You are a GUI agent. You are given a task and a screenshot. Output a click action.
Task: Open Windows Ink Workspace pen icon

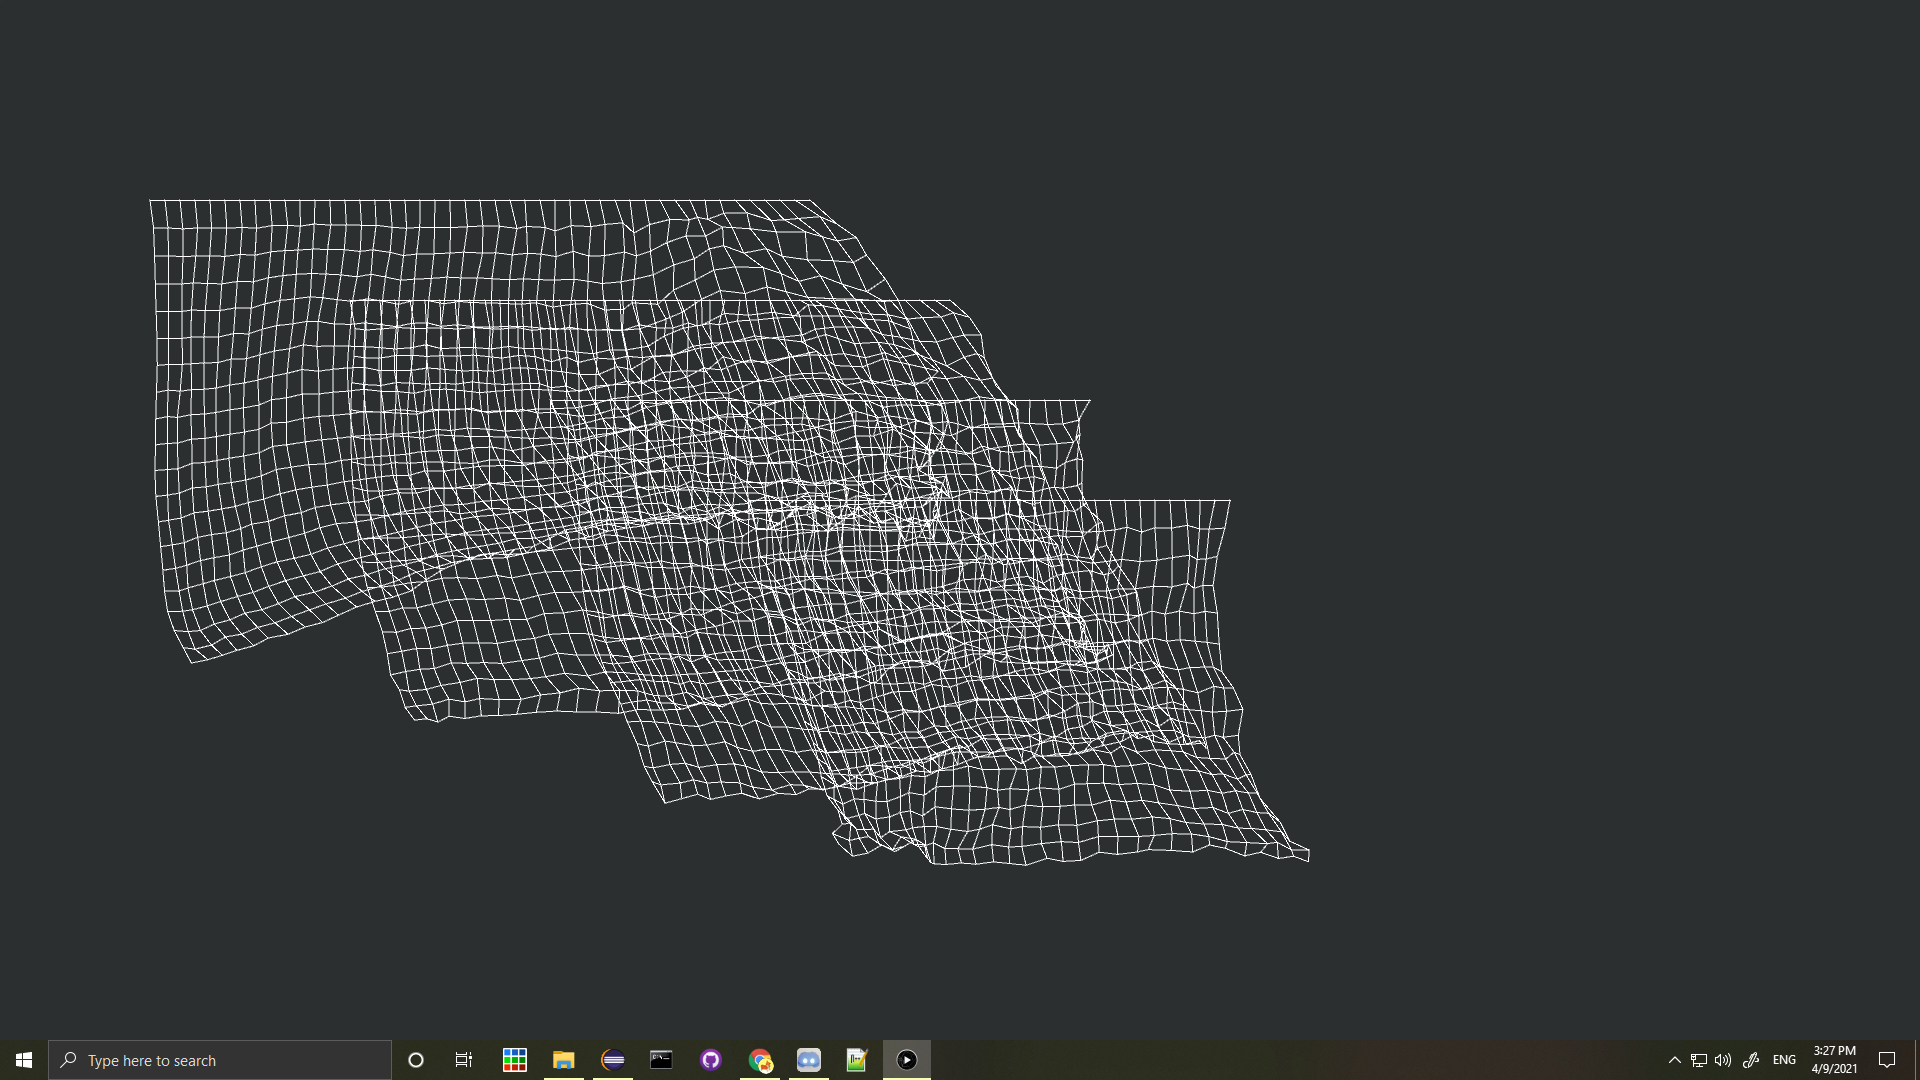(1751, 1060)
